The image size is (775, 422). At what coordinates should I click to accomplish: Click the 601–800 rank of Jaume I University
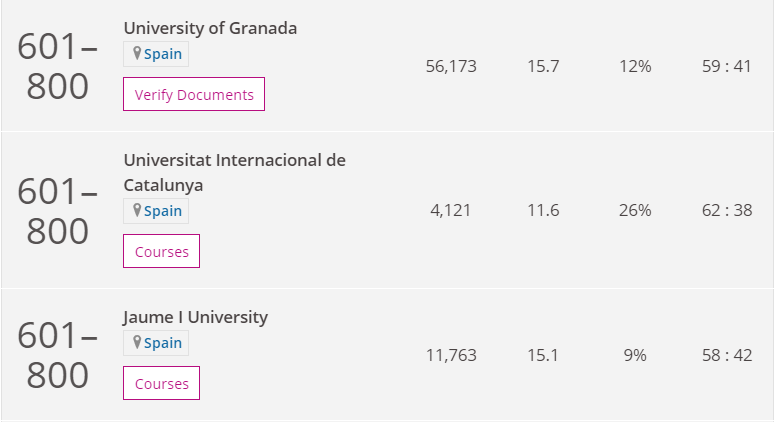(57, 355)
